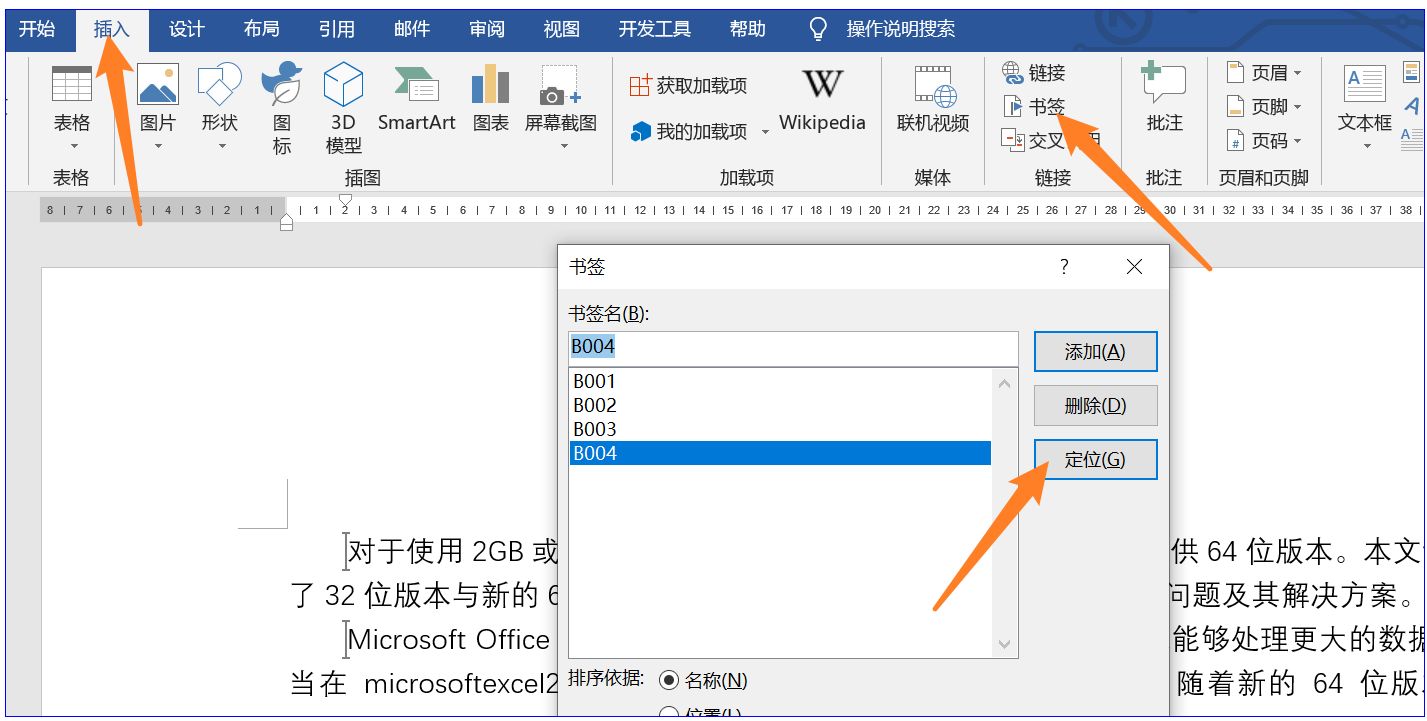
Task: Insert an icon using 图标
Action: (282, 84)
